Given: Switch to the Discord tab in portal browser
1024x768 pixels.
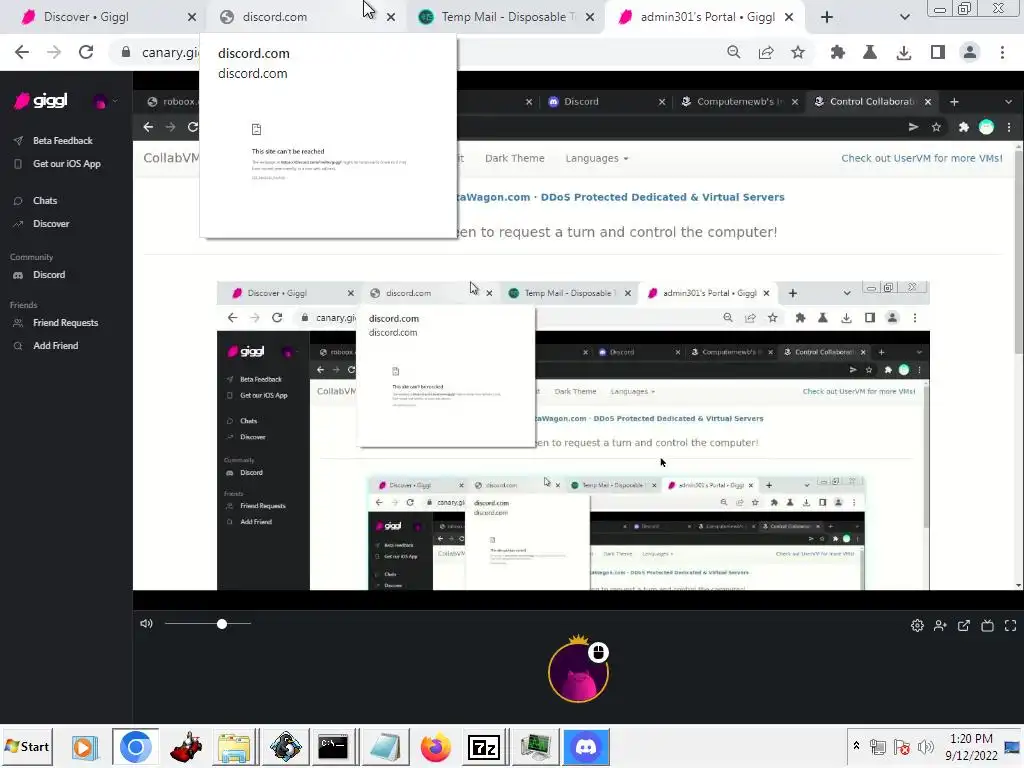Looking at the screenshot, I should click(x=605, y=102).
